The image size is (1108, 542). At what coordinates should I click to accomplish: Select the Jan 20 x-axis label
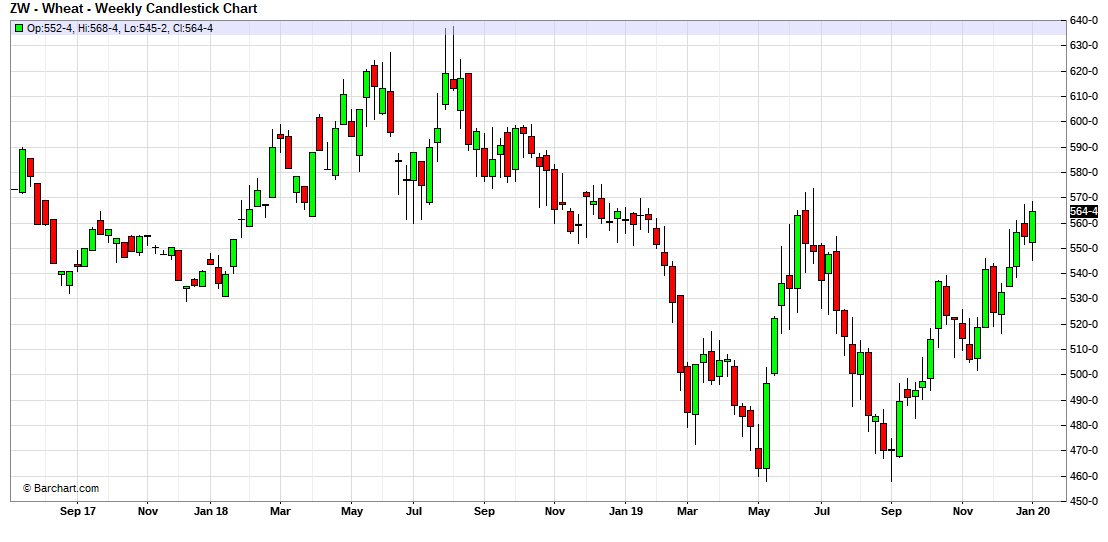tap(1033, 511)
